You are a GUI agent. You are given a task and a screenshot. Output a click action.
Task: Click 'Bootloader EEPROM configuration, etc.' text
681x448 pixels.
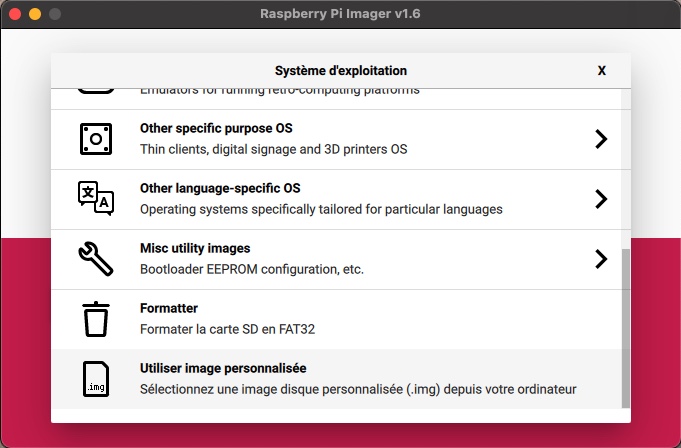(252, 269)
